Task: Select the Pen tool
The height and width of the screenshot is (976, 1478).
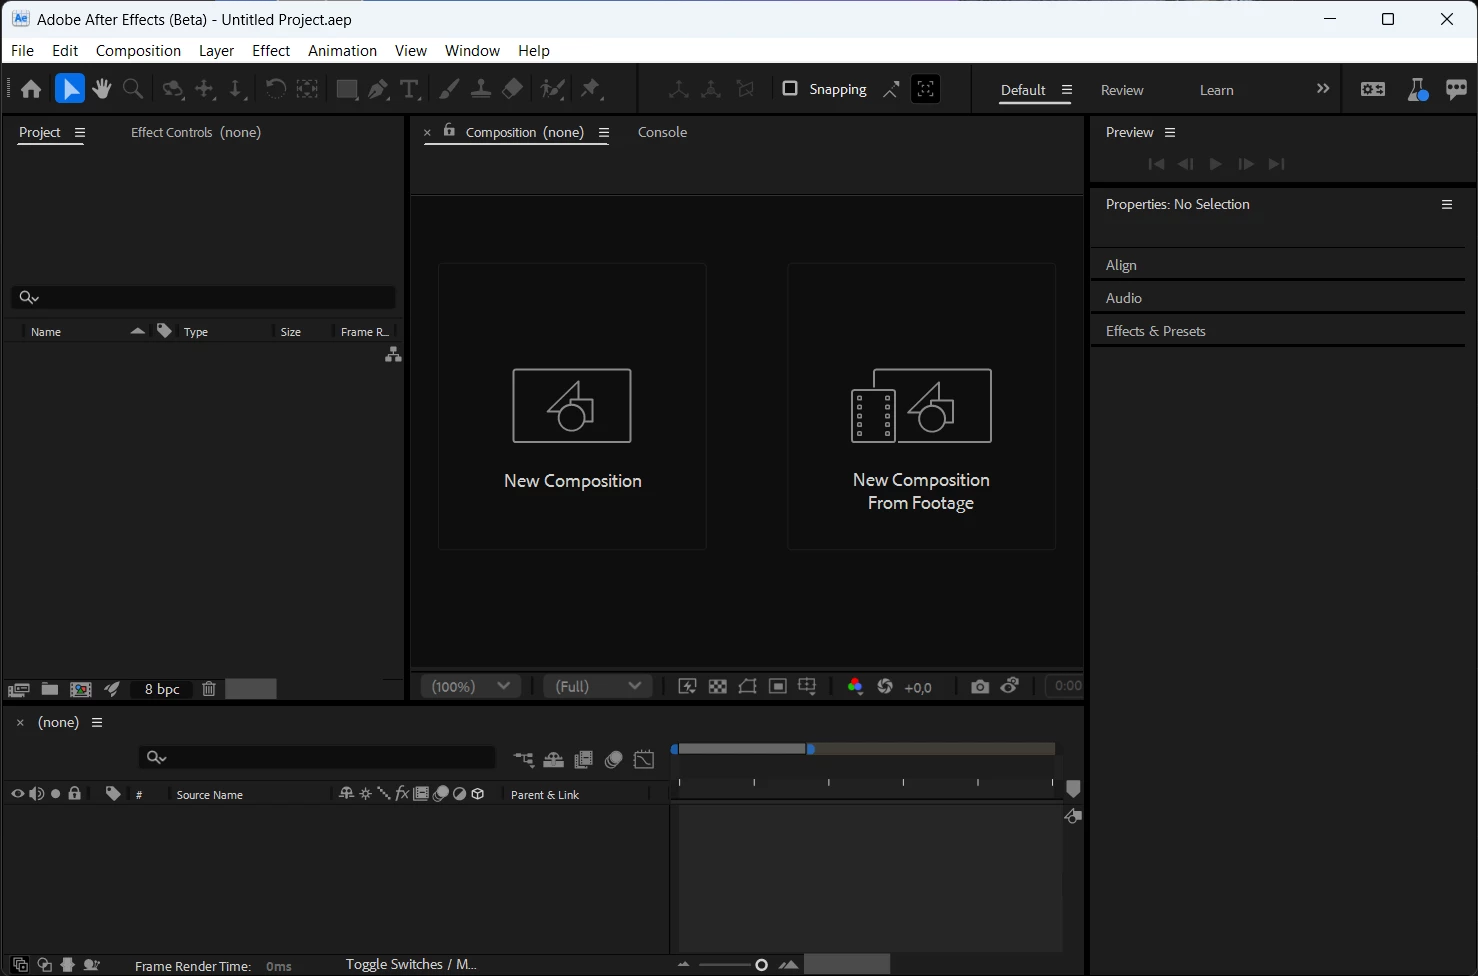Action: point(378,89)
